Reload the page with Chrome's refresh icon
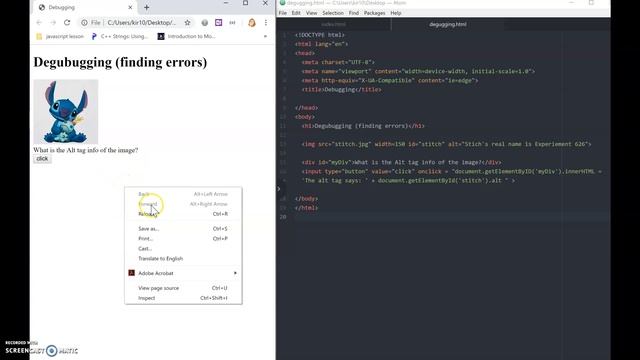640x360 pixels. pyautogui.click(x=67, y=23)
